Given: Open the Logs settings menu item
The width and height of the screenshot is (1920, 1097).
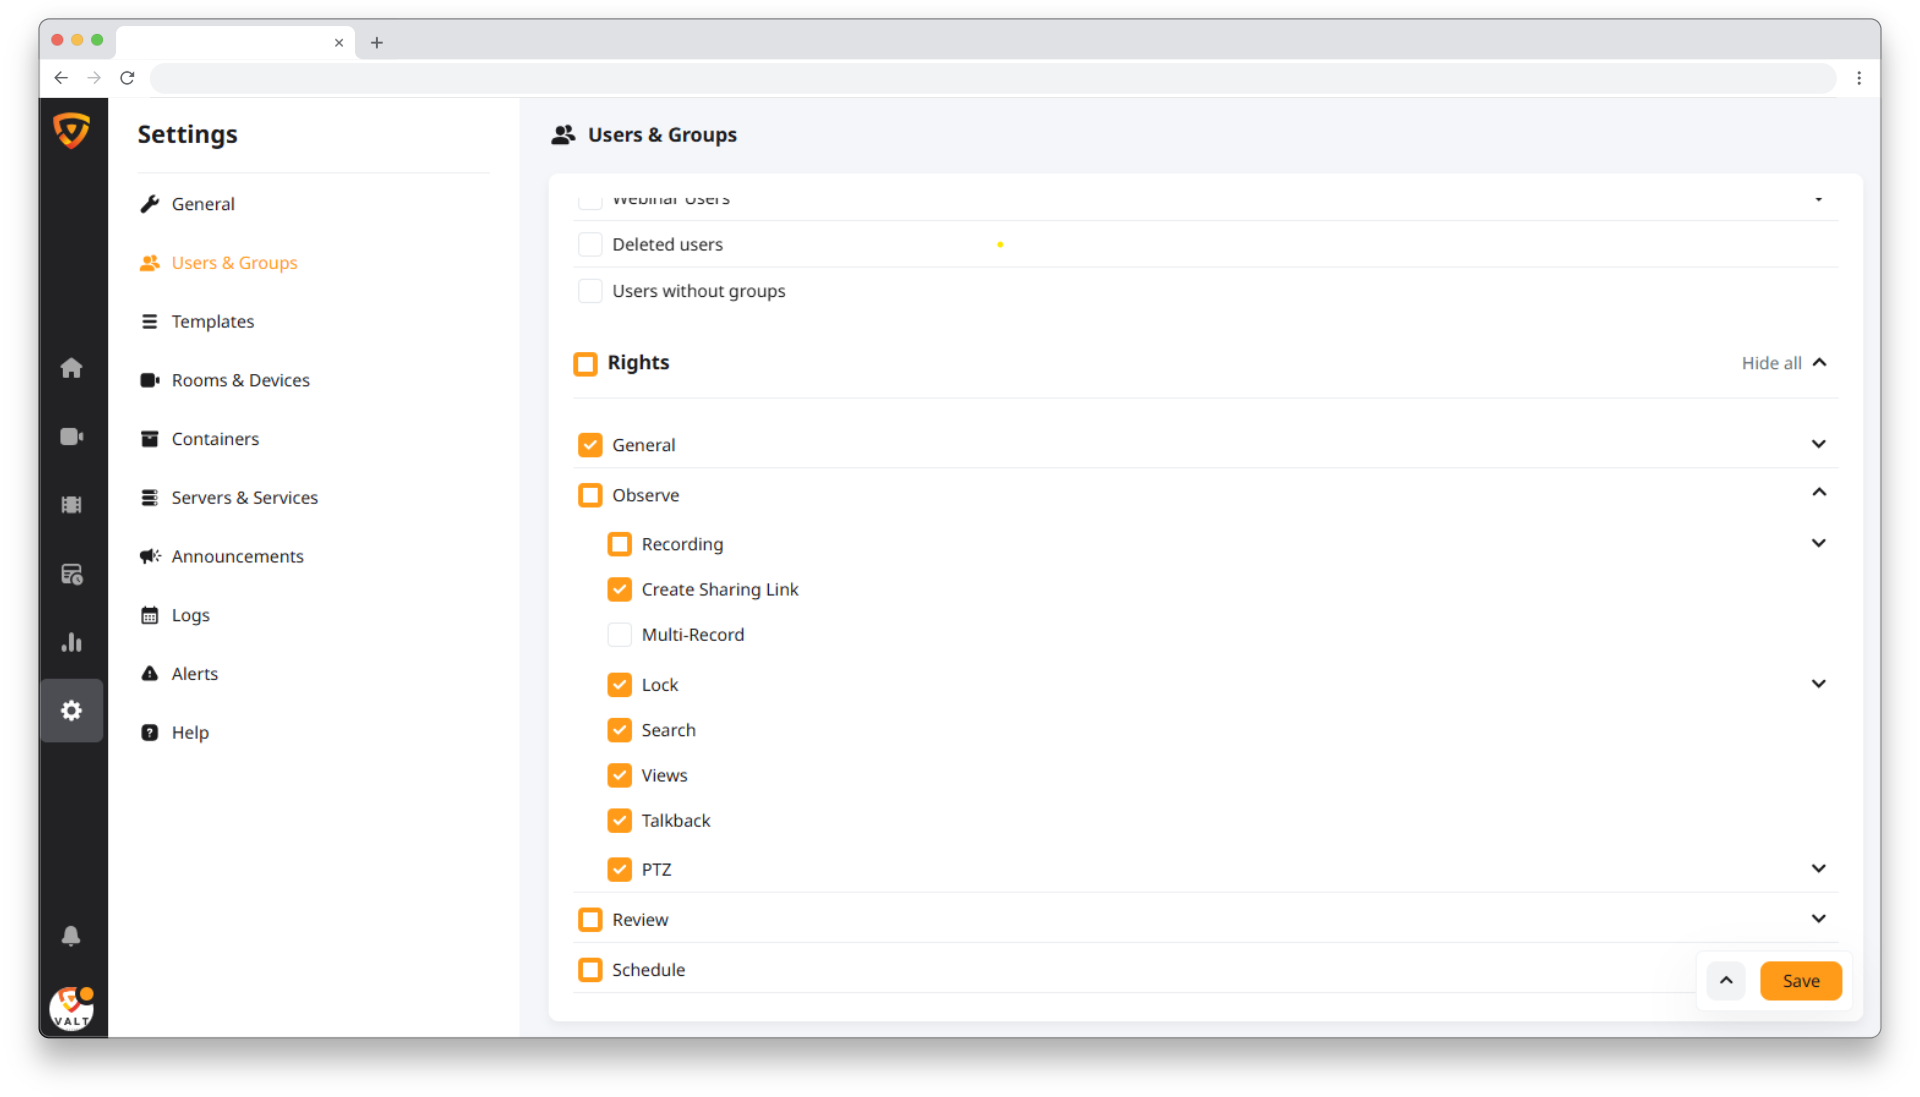Looking at the screenshot, I should 190,615.
